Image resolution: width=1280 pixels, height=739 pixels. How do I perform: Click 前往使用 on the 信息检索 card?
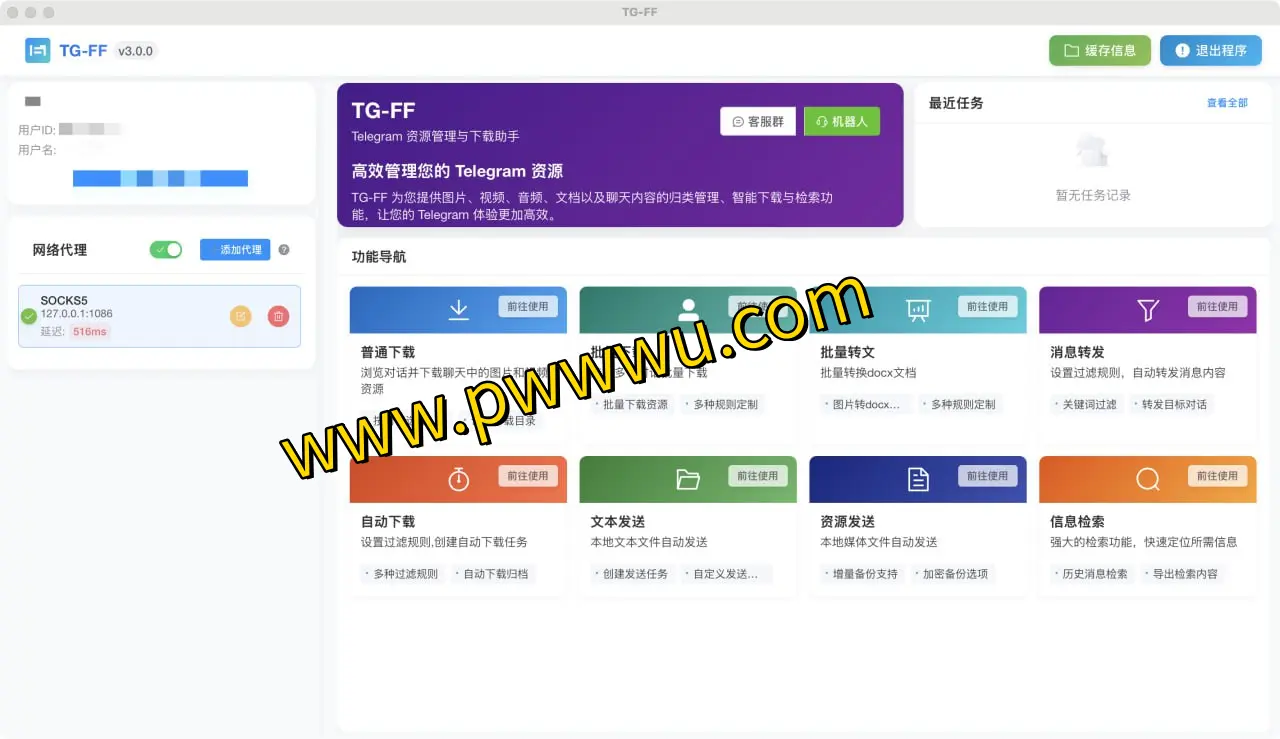[x=1217, y=476]
